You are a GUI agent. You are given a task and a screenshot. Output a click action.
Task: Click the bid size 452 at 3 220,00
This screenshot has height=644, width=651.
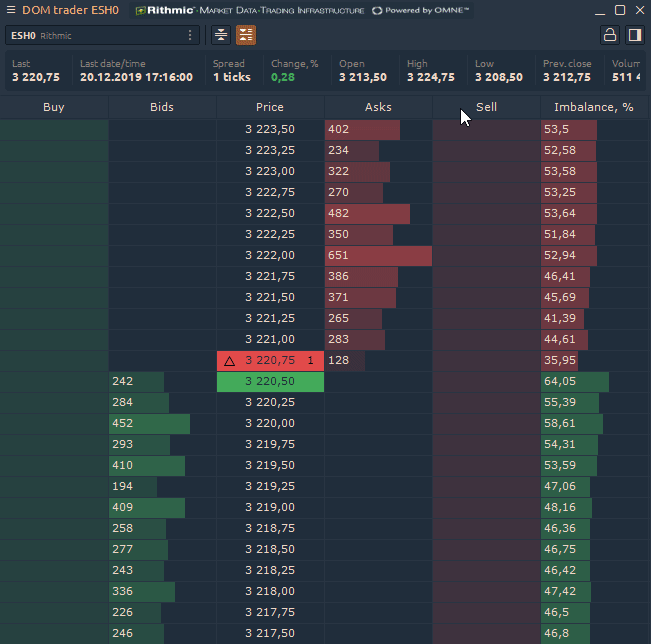click(162, 424)
